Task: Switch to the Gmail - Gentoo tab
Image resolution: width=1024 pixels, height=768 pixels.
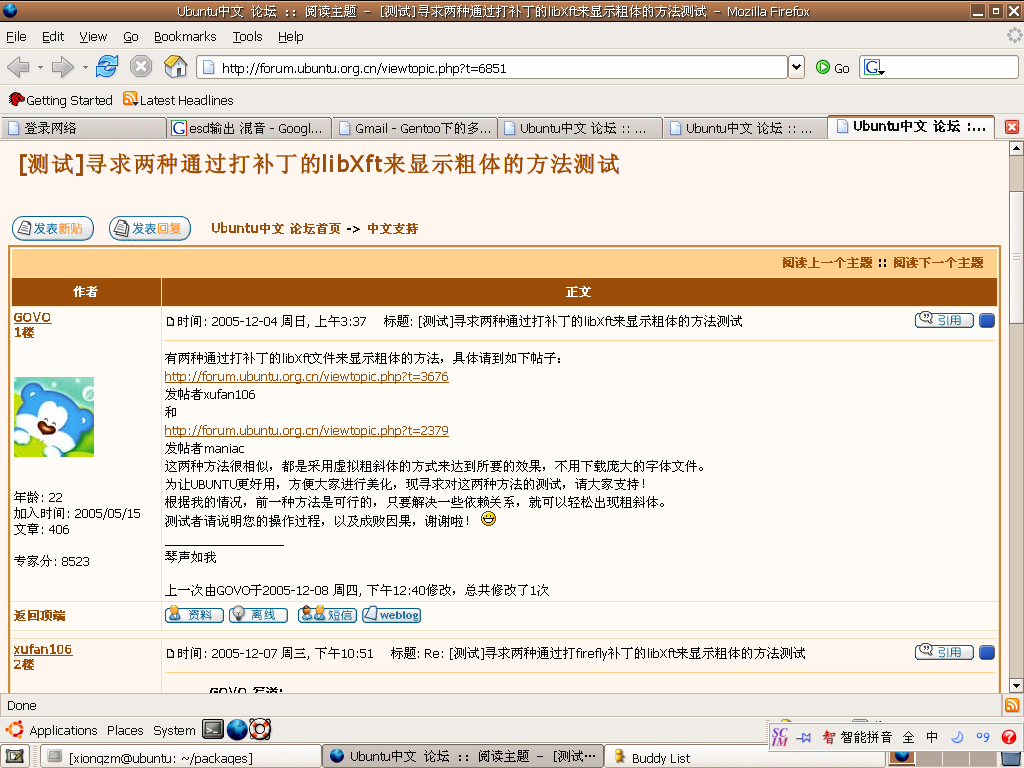Action: (415, 128)
